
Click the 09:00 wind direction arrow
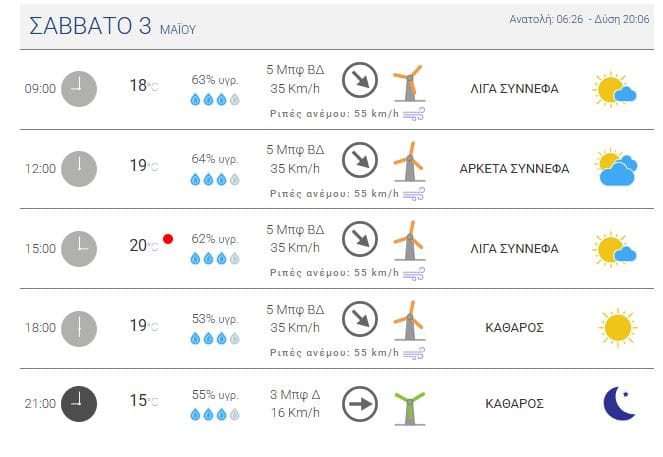[x=360, y=80]
